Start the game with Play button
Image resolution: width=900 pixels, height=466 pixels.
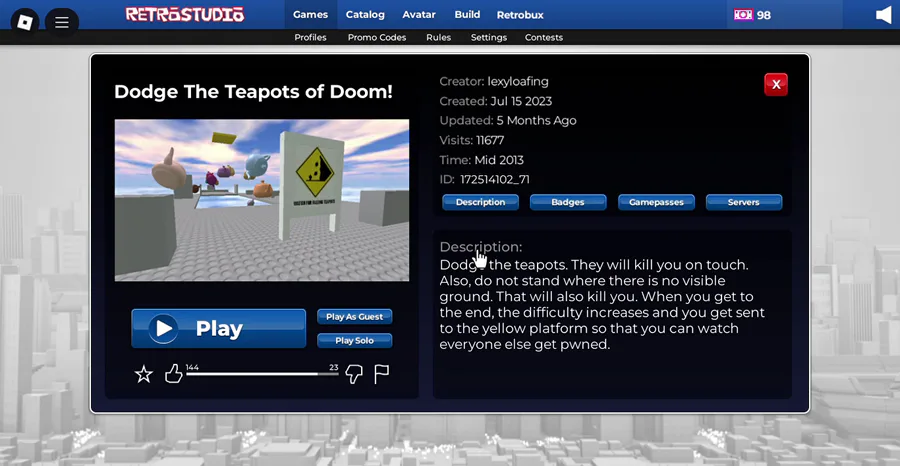[219, 328]
